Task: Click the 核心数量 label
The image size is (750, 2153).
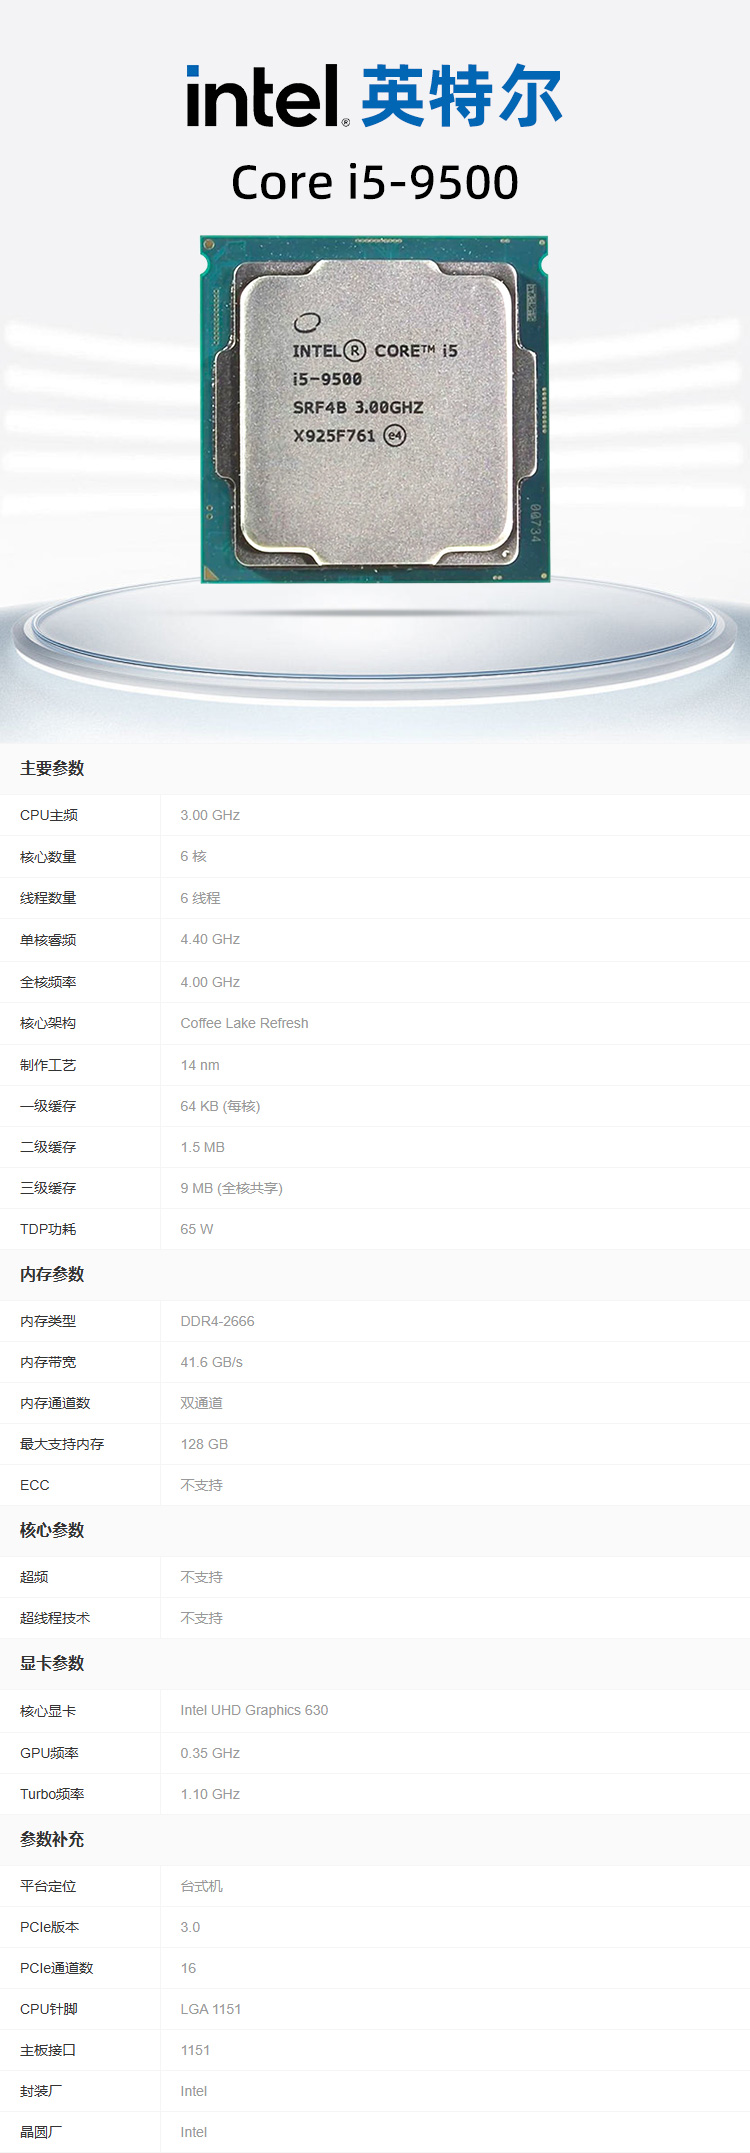Action: (48, 857)
